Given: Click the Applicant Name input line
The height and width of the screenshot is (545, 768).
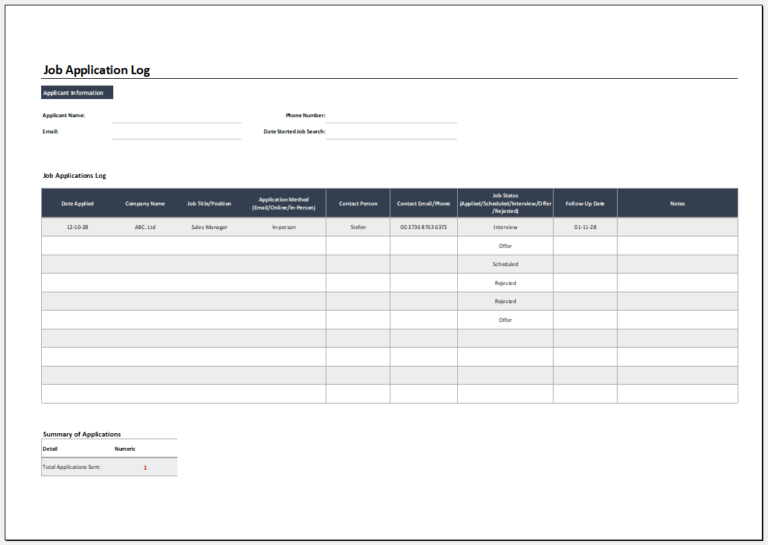Looking at the screenshot, I should pos(177,117).
